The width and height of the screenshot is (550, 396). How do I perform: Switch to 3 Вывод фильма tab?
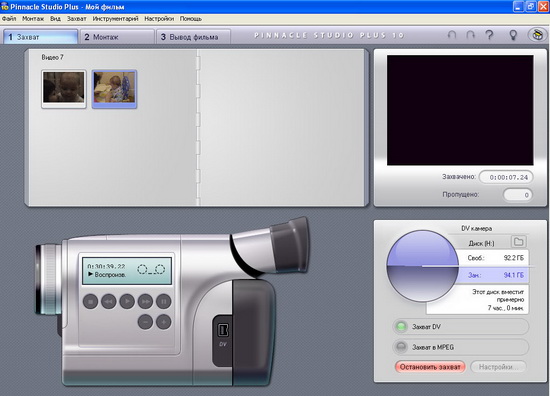[x=194, y=37]
